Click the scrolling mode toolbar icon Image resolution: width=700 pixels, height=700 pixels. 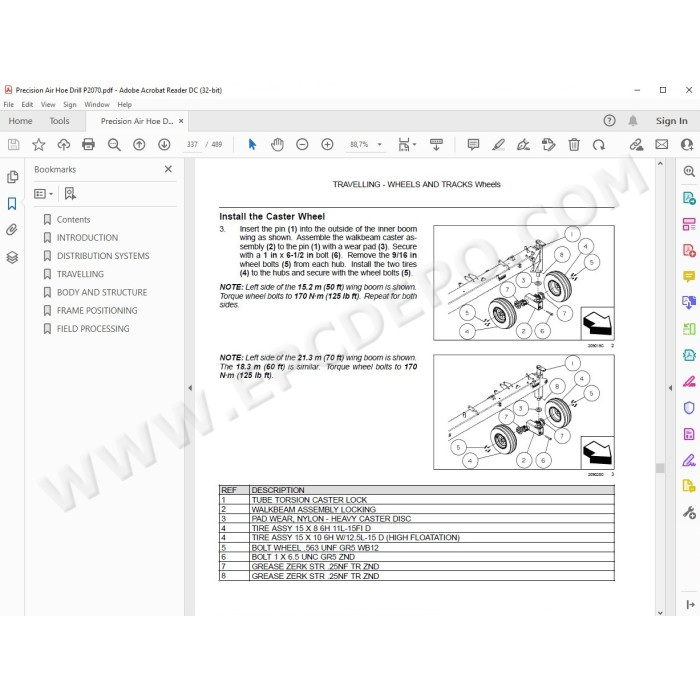pyautogui.click(x=436, y=144)
